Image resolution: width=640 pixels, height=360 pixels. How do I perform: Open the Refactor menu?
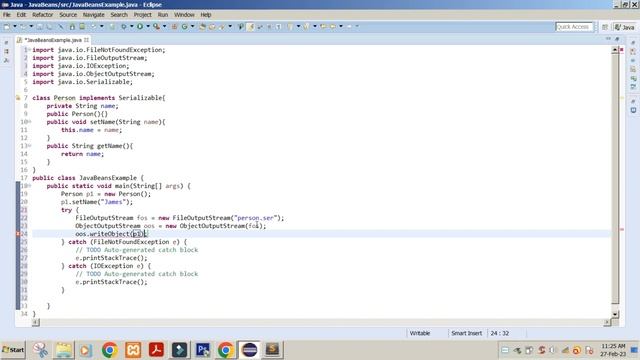tap(42, 15)
